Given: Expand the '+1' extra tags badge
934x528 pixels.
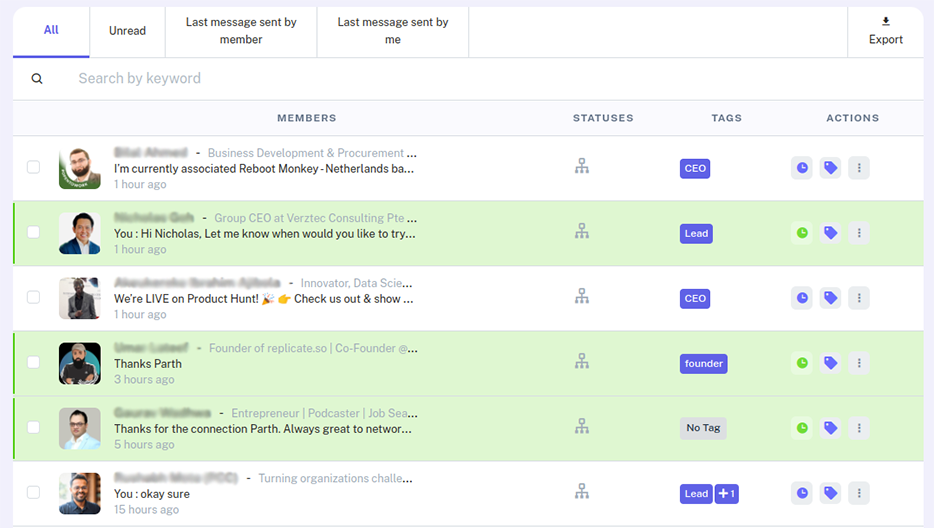Looking at the screenshot, I should click(726, 493).
